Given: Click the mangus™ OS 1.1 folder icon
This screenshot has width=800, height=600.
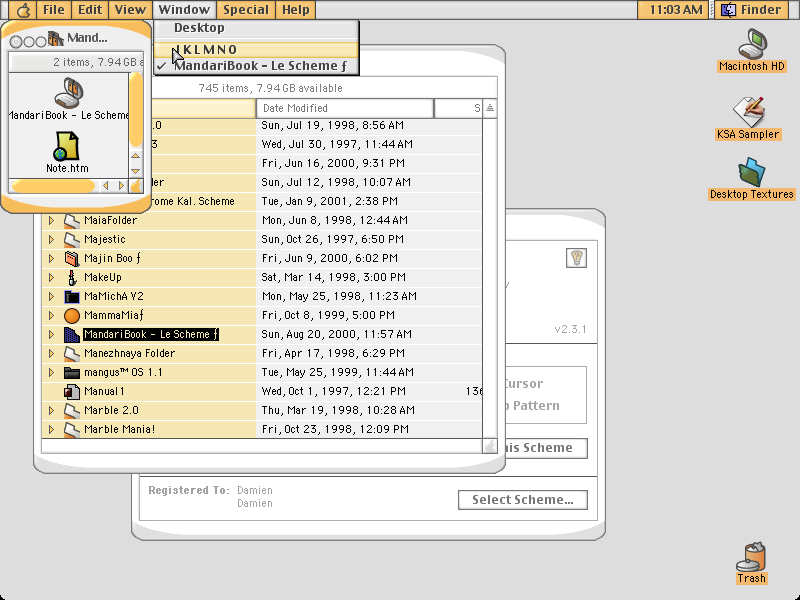Looking at the screenshot, I should pos(72,372).
